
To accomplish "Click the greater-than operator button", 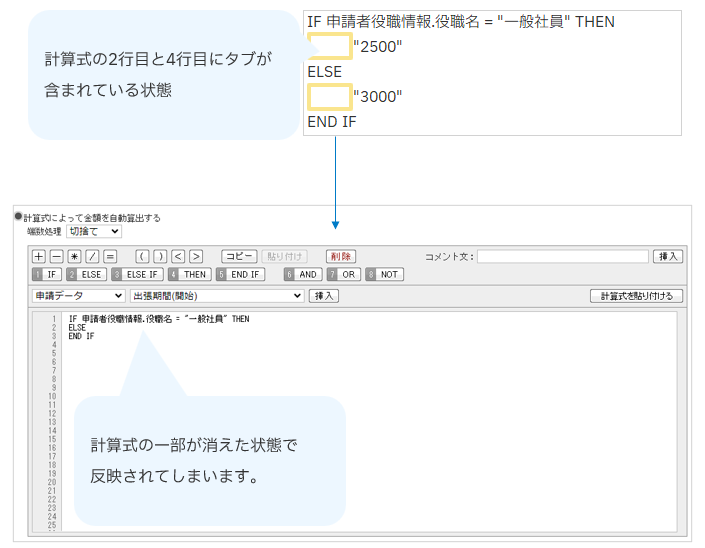I will pos(196,257).
